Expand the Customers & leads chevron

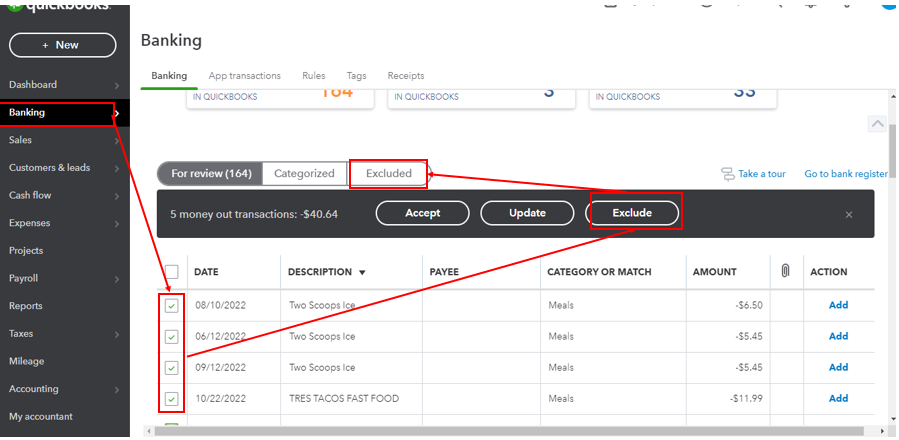(x=116, y=169)
